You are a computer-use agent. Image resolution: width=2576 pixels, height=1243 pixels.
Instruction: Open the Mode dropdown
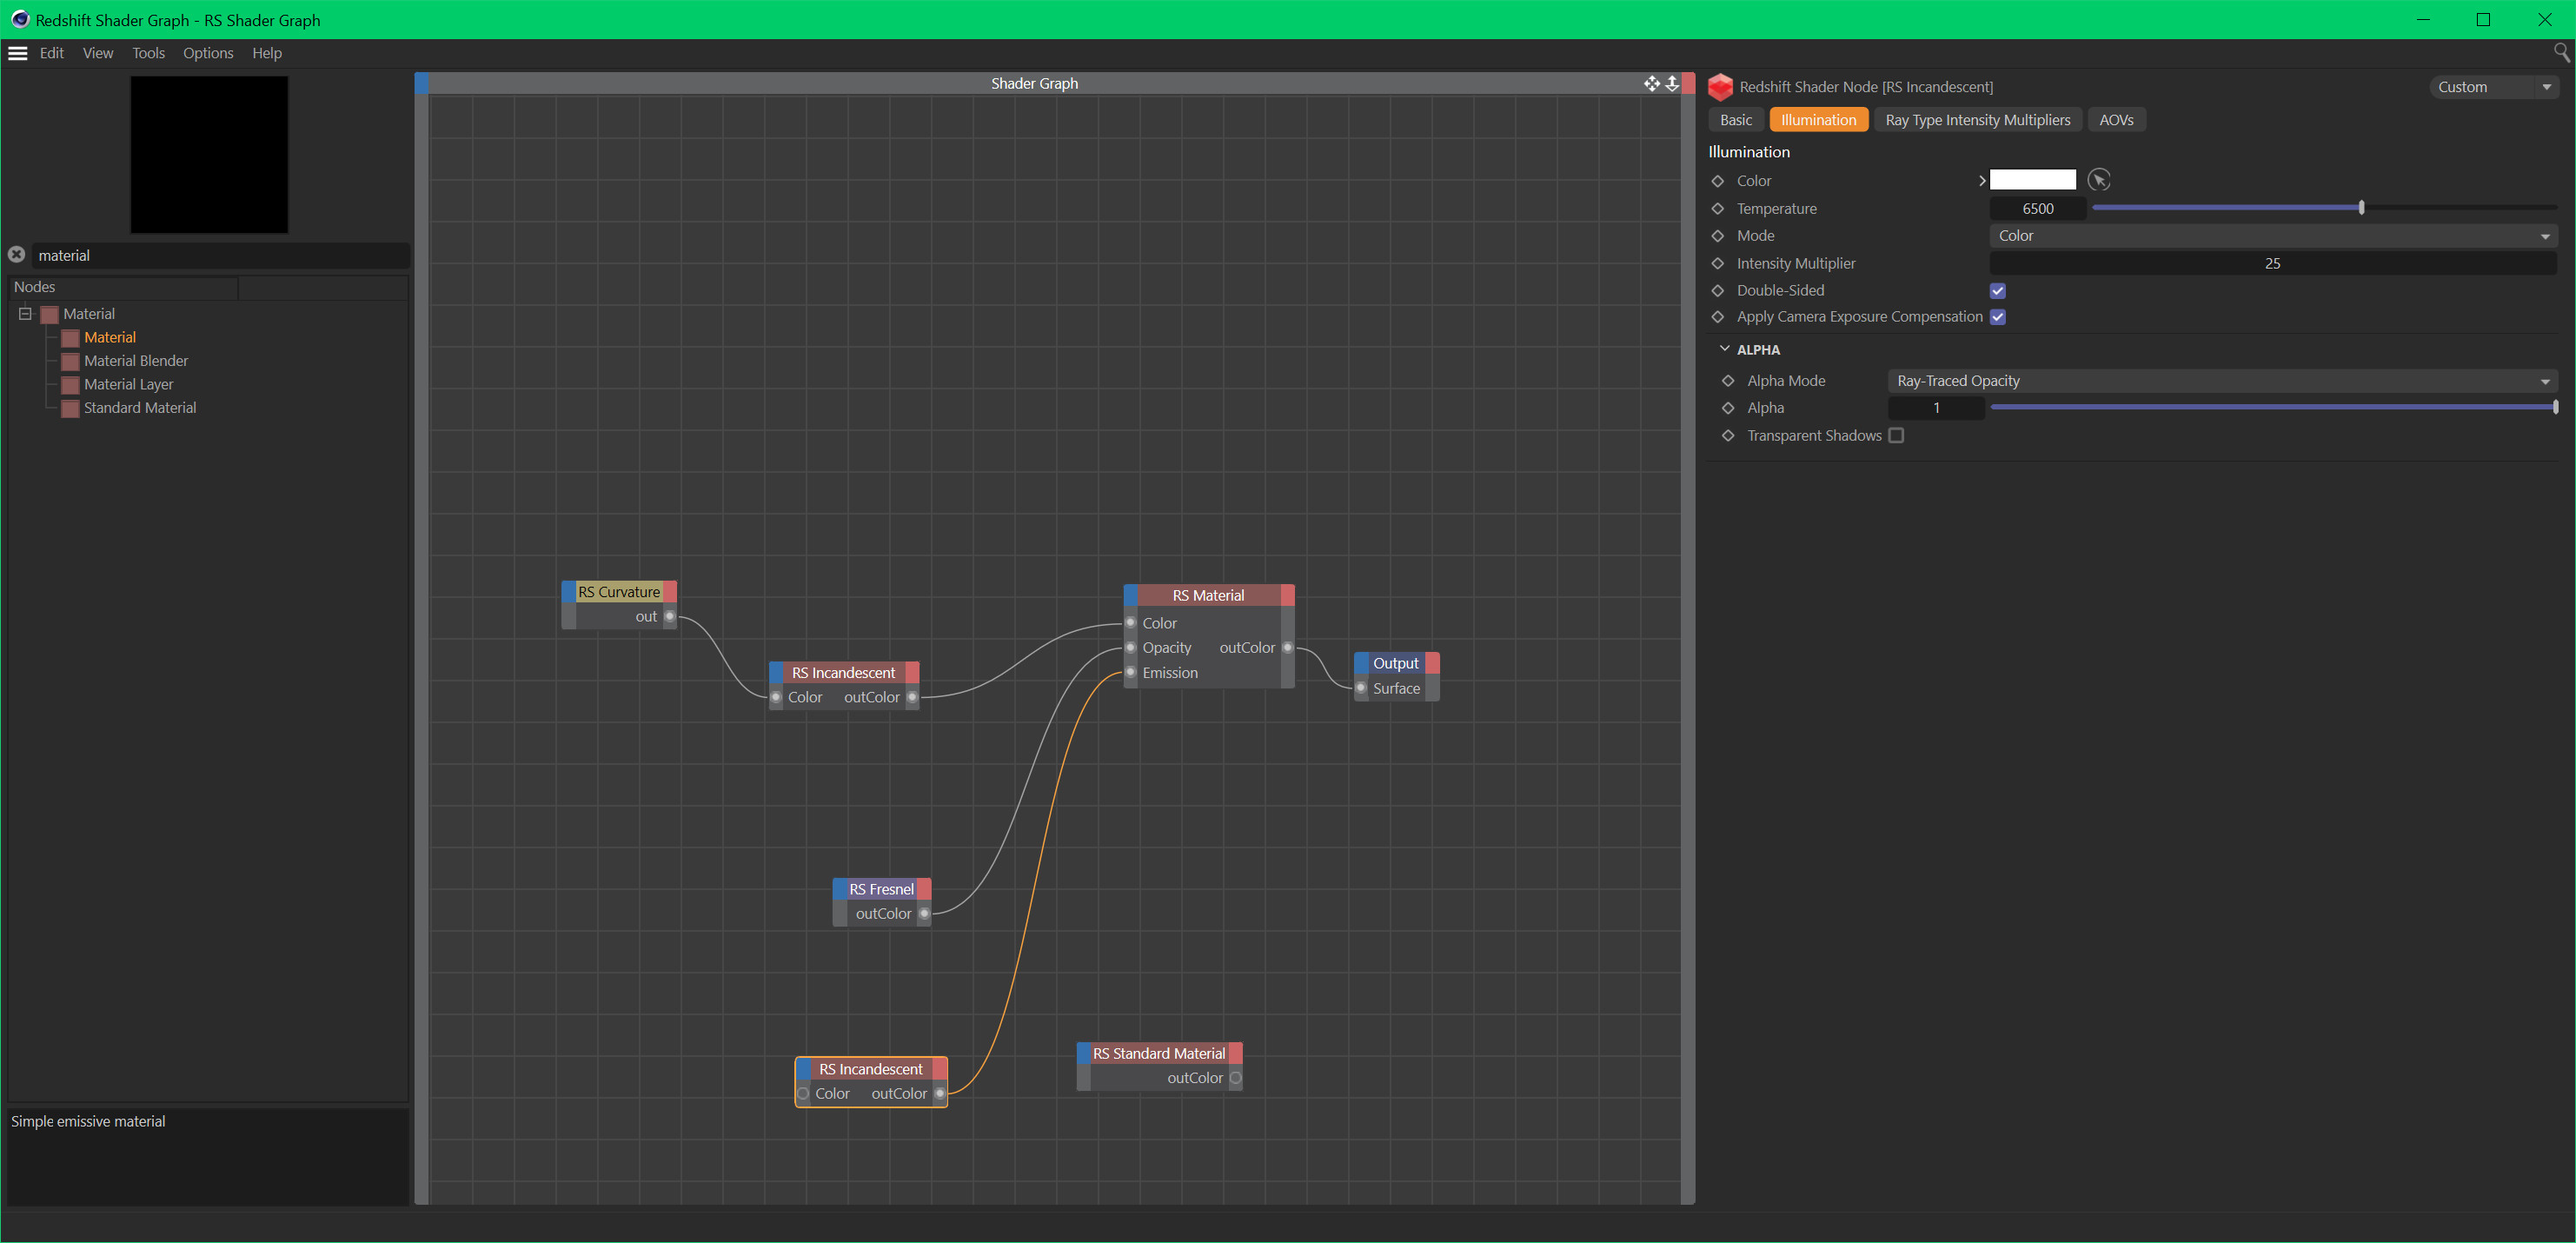click(x=2272, y=236)
